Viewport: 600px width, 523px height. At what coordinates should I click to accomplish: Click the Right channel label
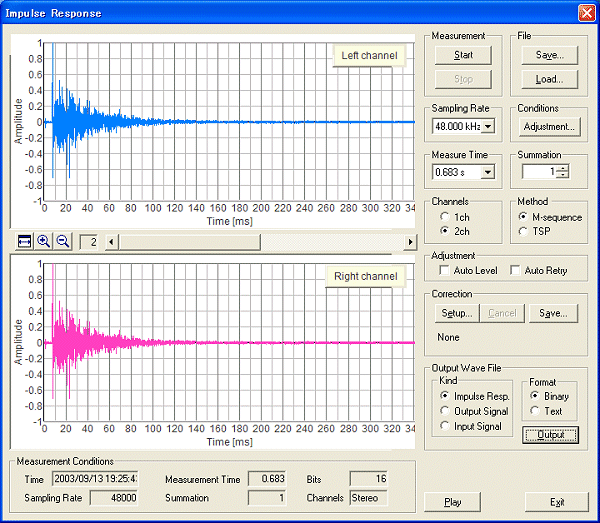(365, 277)
